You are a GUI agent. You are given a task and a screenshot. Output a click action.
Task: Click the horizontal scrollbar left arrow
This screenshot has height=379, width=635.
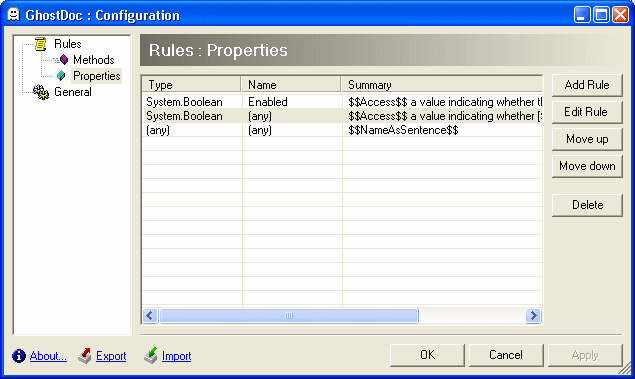click(150, 315)
